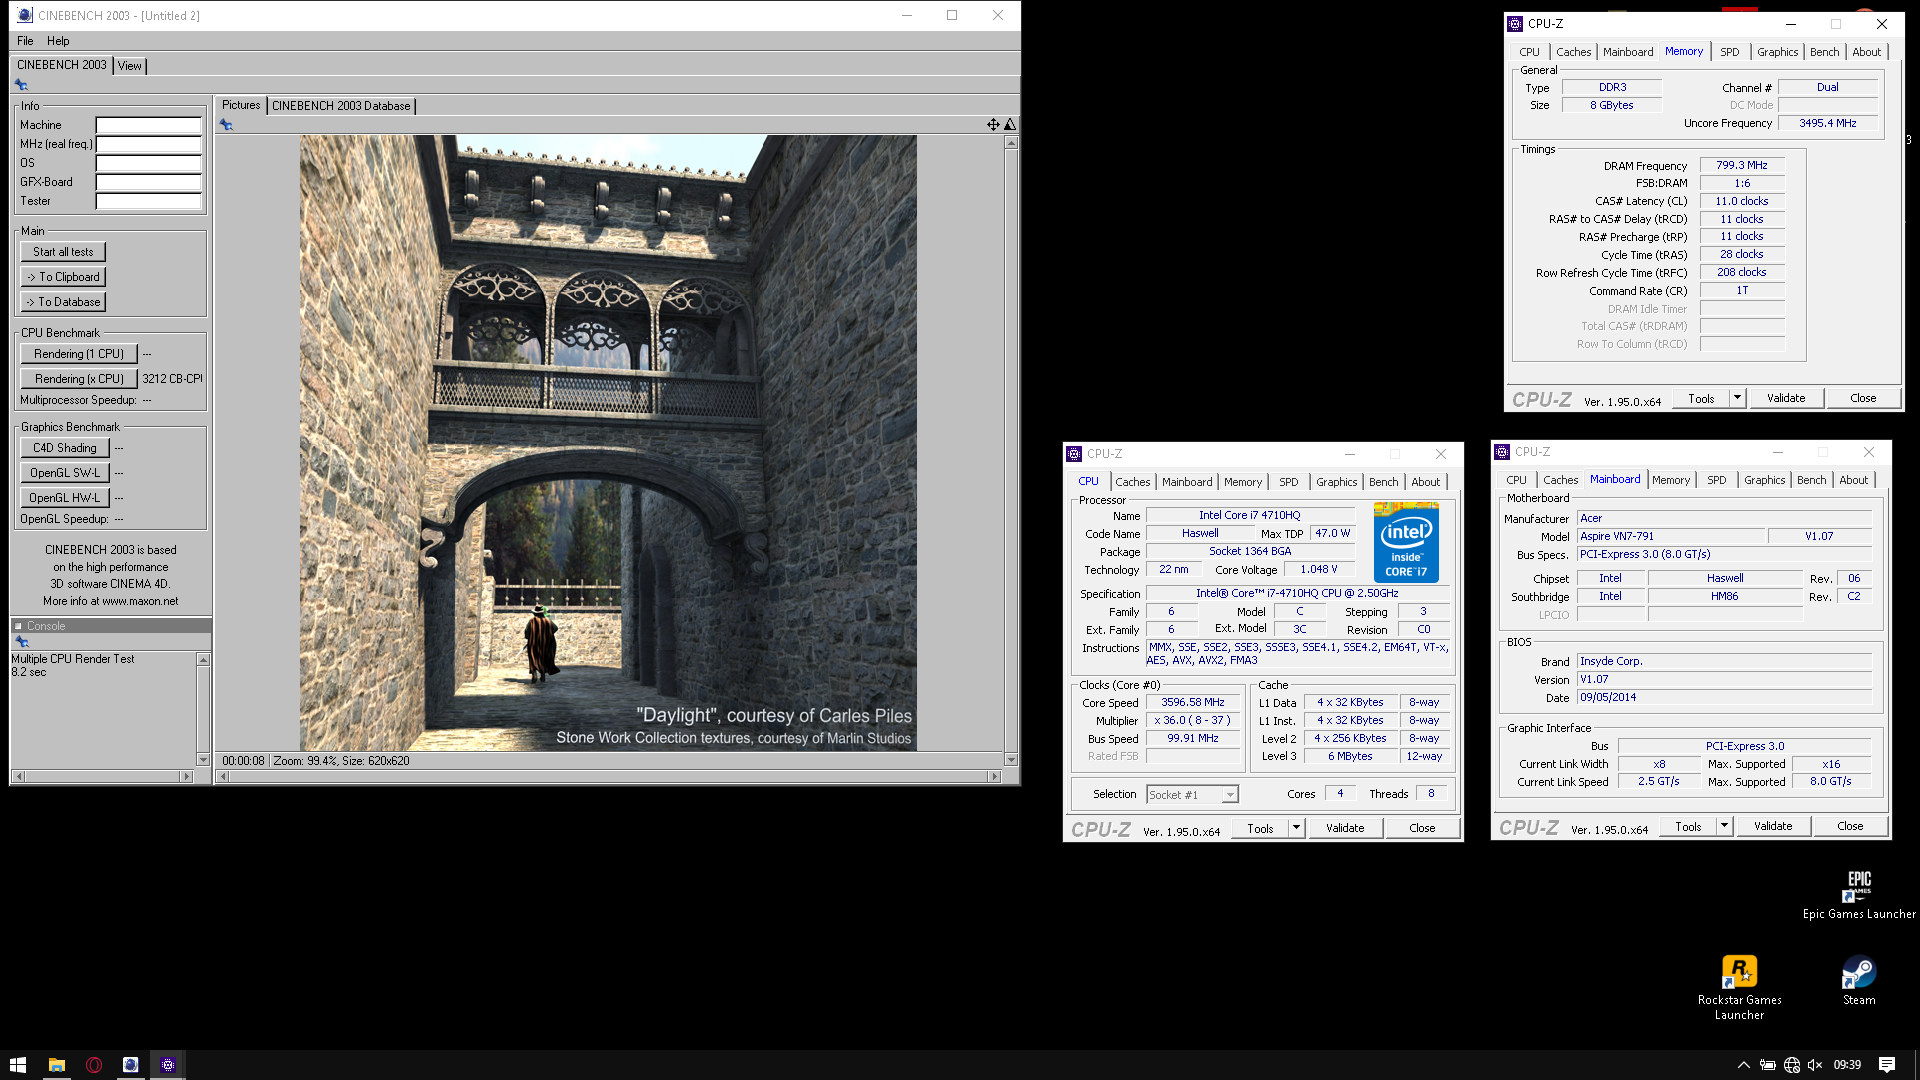Click the rendered Daylight picture
The image size is (1920, 1080).
[608, 443]
